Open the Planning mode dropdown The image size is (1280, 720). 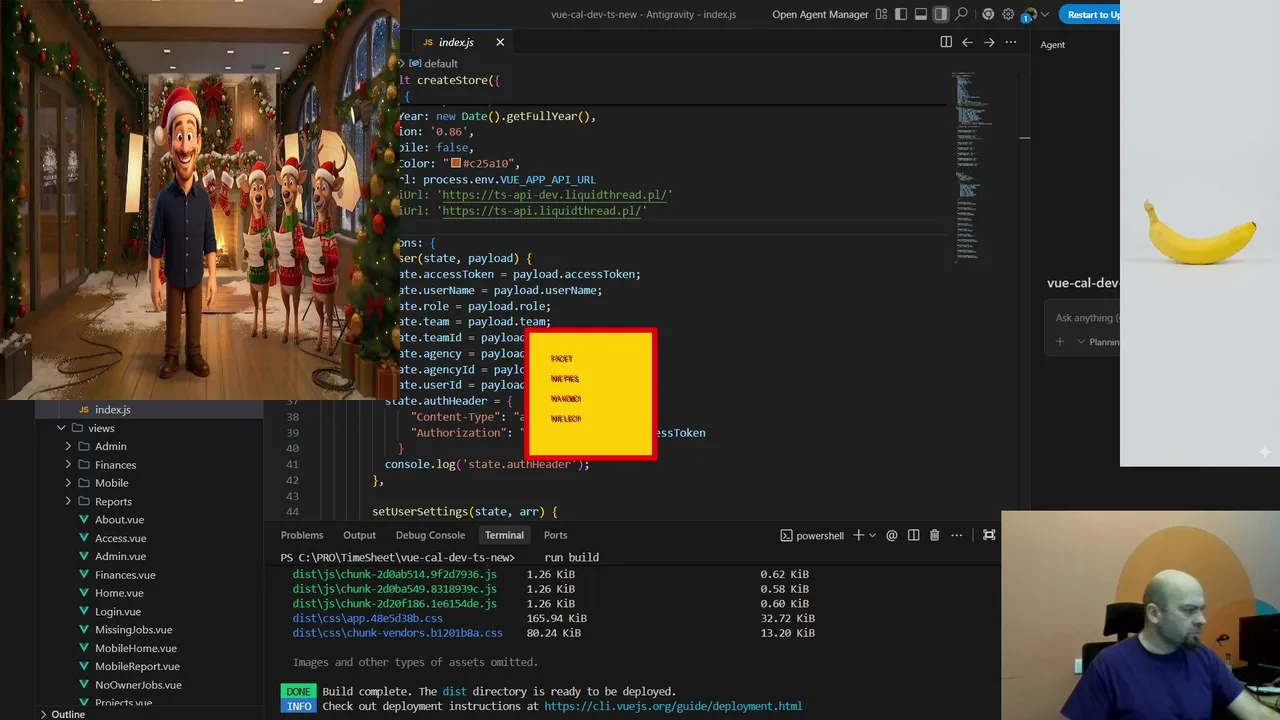click(1098, 342)
